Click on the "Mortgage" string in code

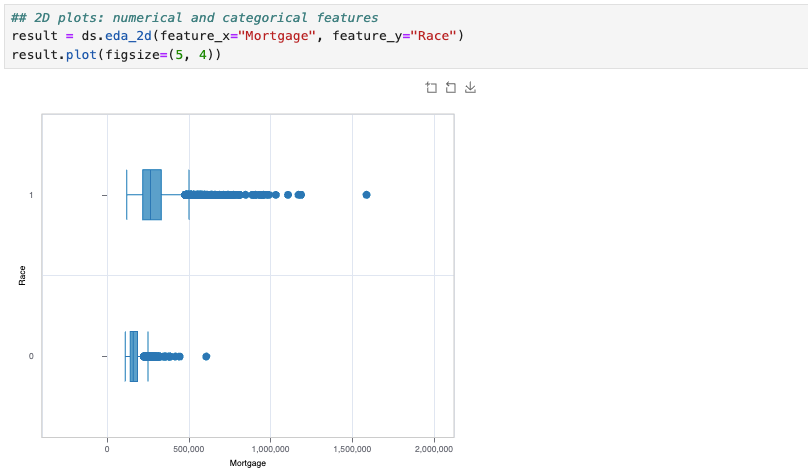tap(277, 36)
